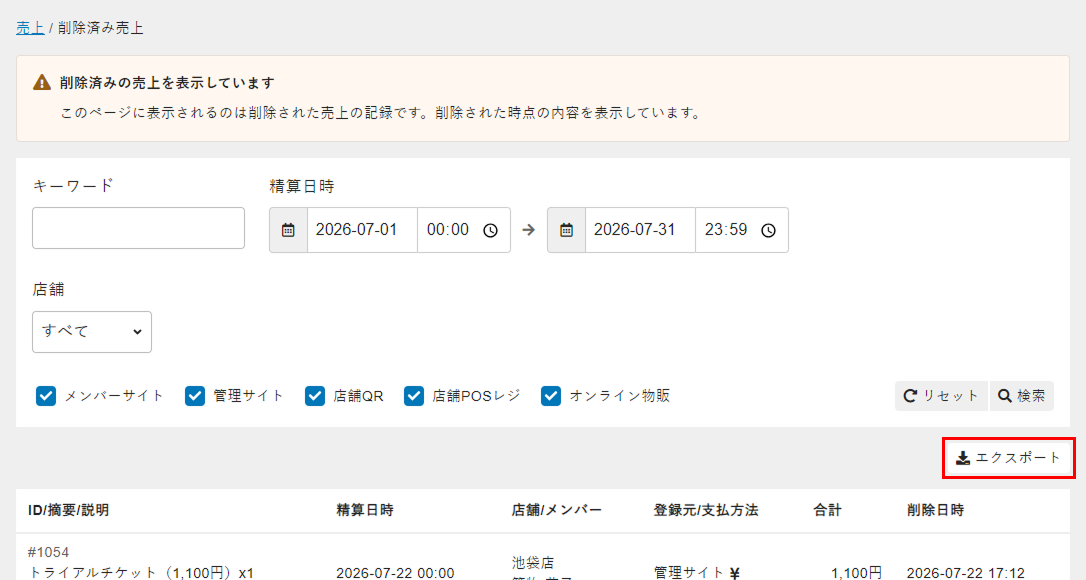Expand the 店舗 dropdown showing すべて
This screenshot has width=1086, height=580.
coord(92,332)
